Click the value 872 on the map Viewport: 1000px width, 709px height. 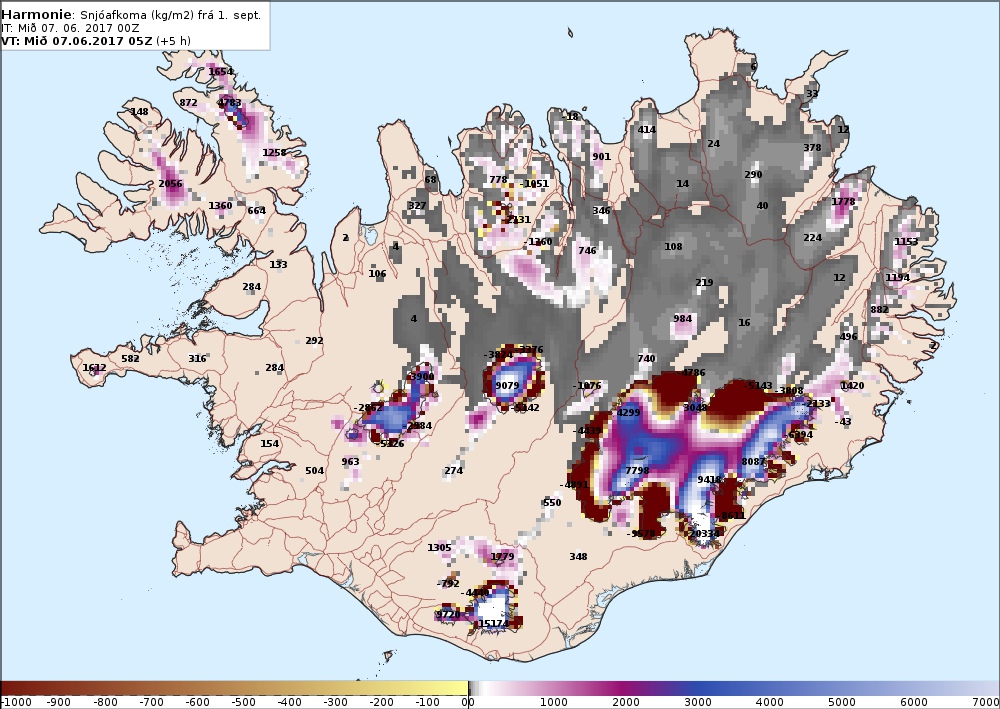(x=188, y=102)
